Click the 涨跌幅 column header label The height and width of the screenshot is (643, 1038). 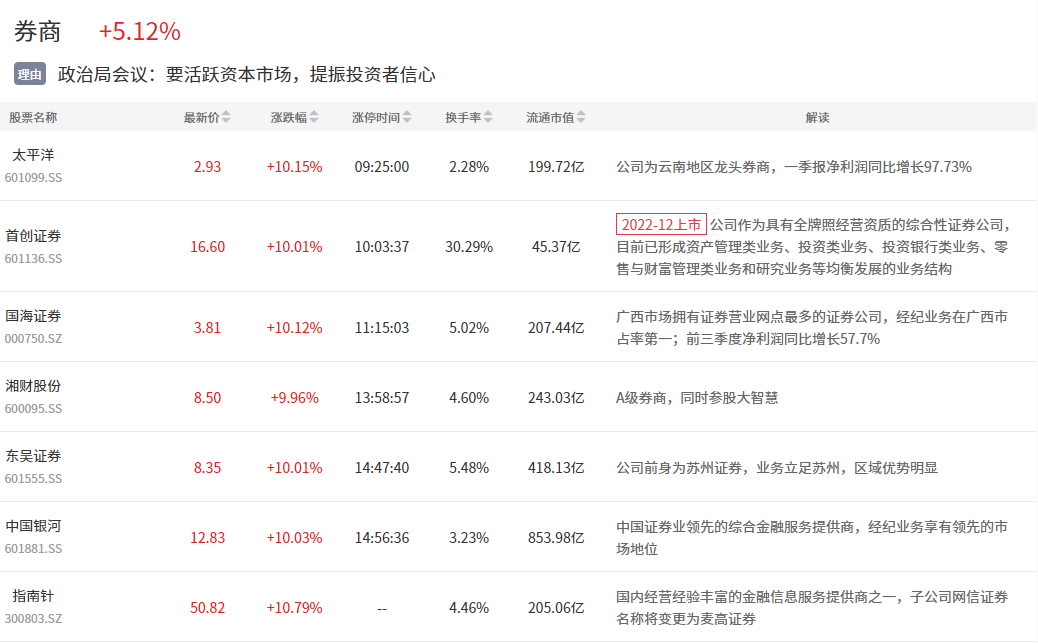pyautogui.click(x=289, y=118)
